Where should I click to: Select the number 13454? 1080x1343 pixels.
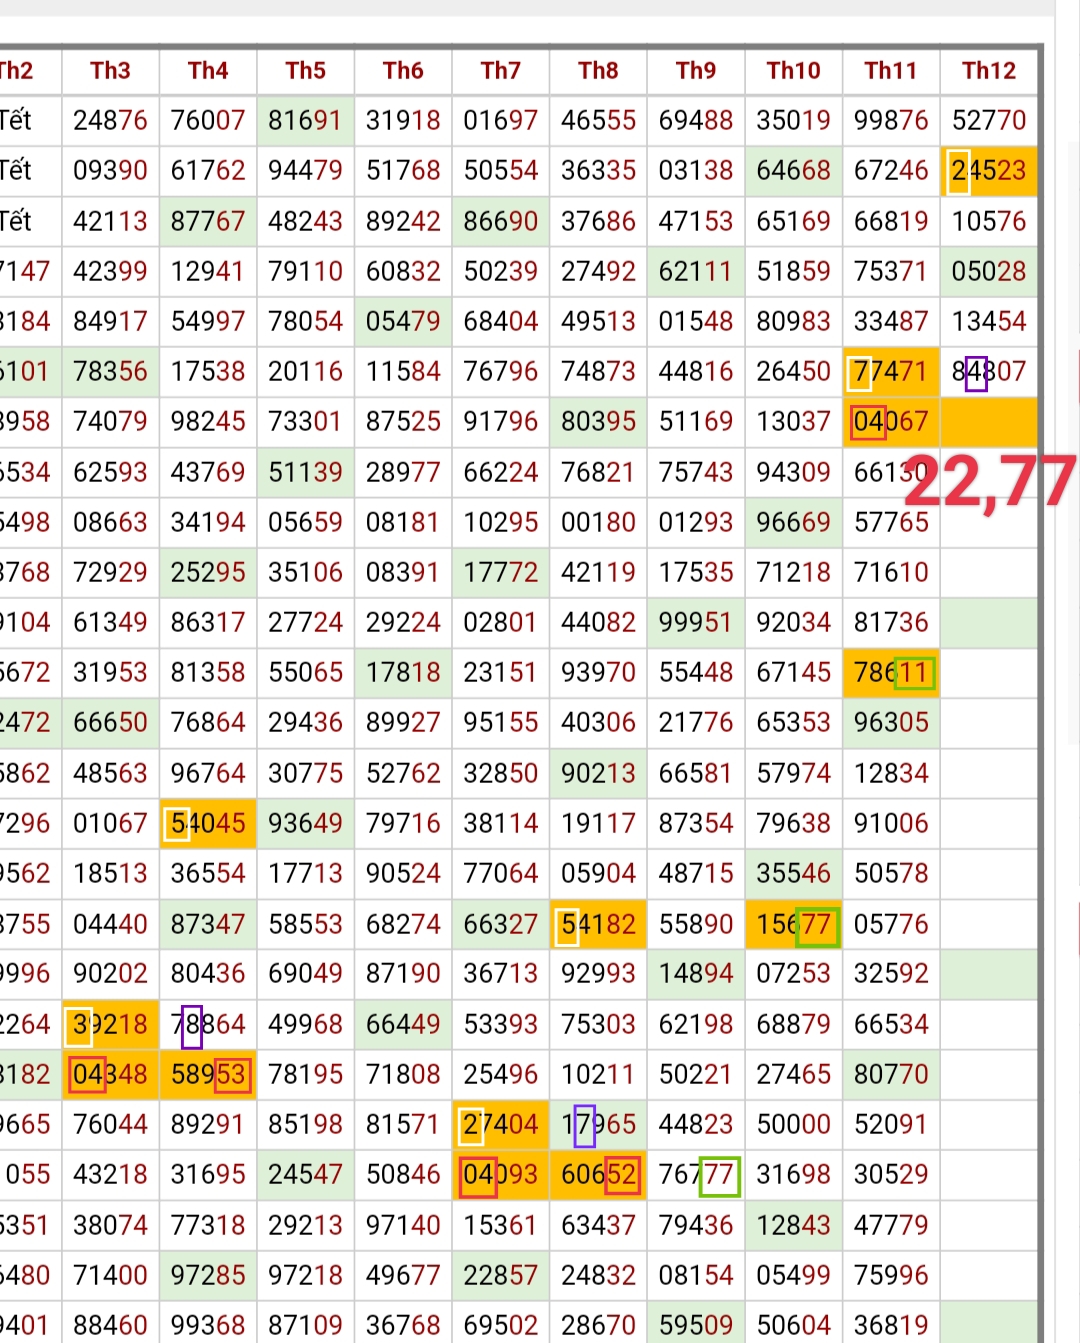coord(989,321)
